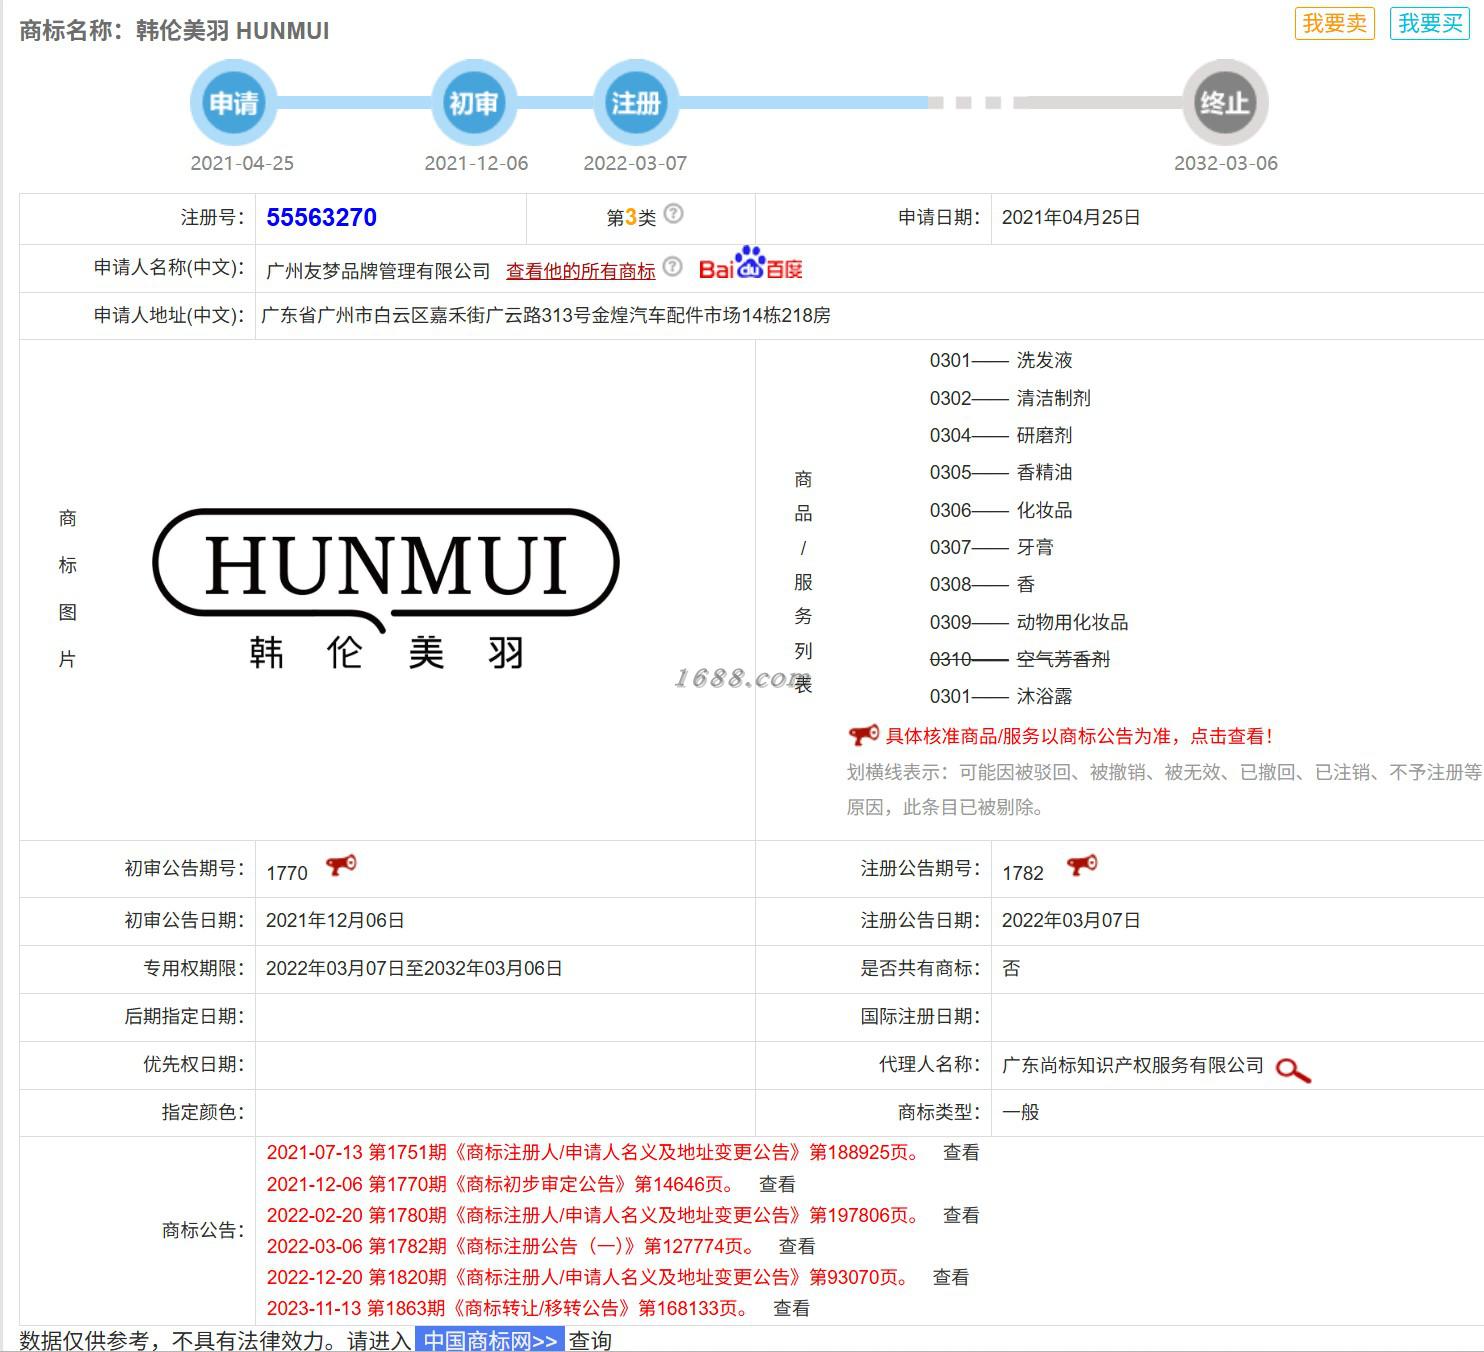Click megaphone icon next to 1770
1484x1352 pixels.
point(341,865)
